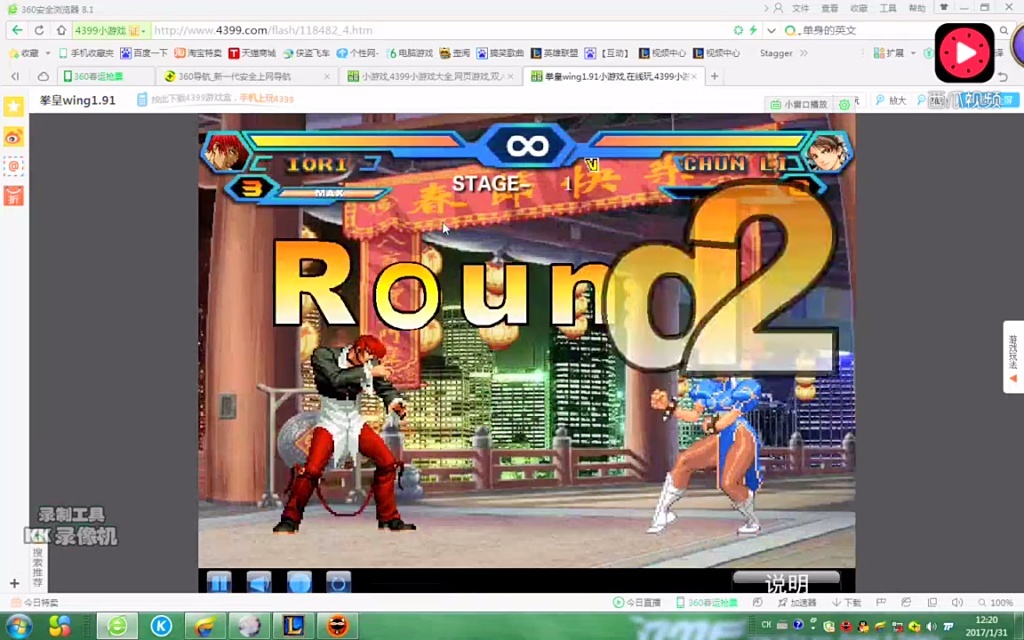Open the Weibo icon in sidebar
The image size is (1024, 640).
[x=14, y=136]
